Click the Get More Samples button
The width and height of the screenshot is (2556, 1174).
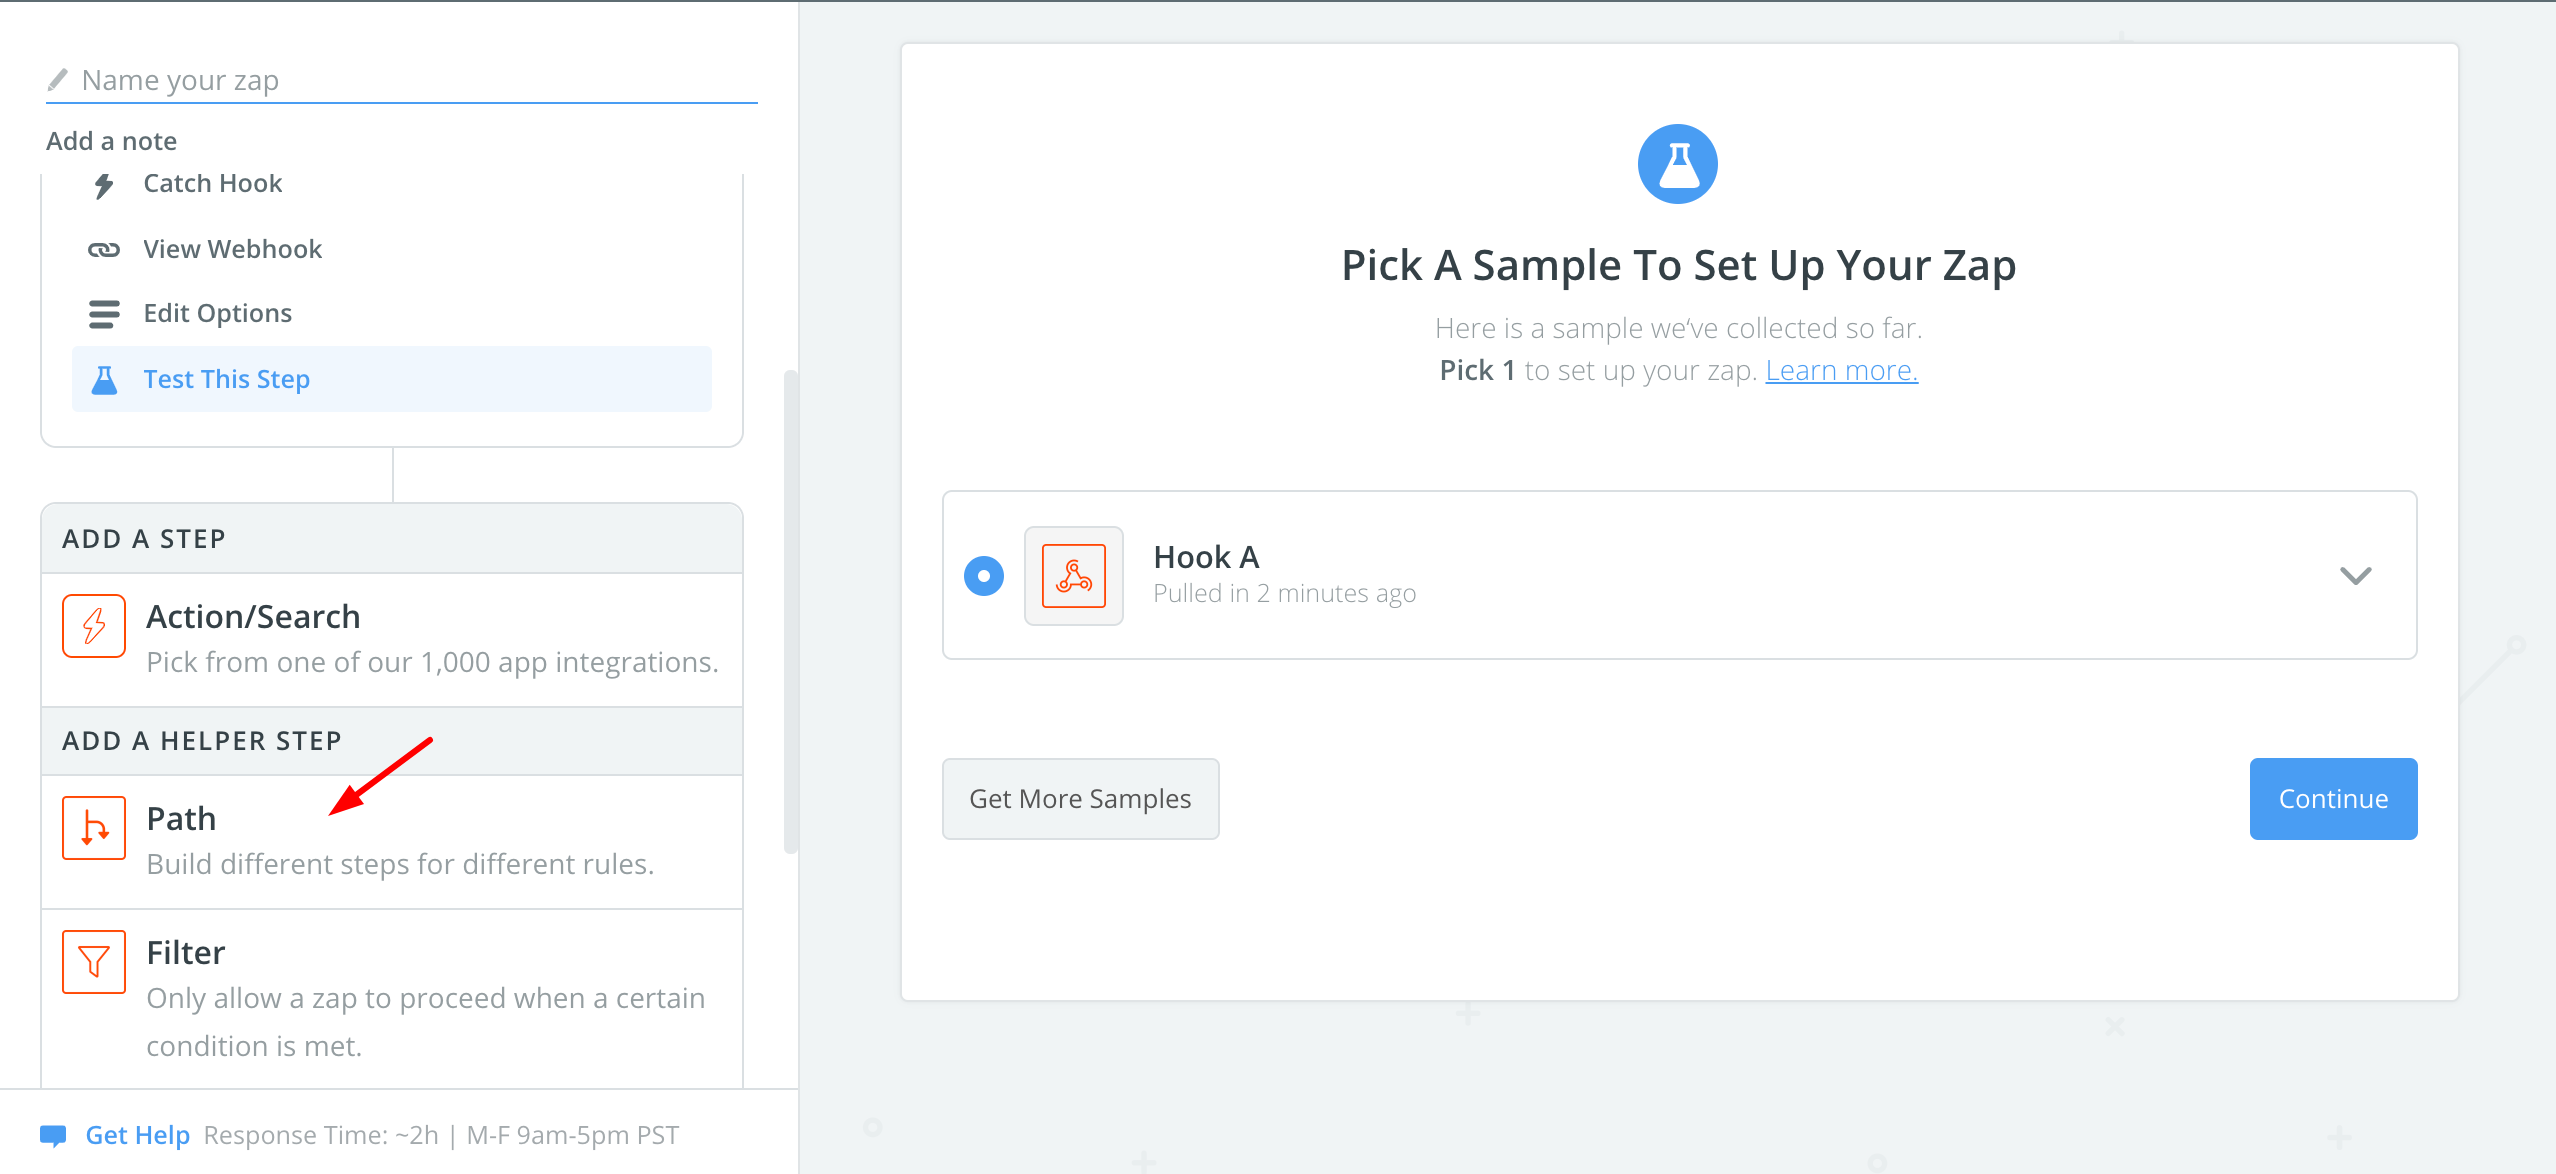pyautogui.click(x=1080, y=799)
